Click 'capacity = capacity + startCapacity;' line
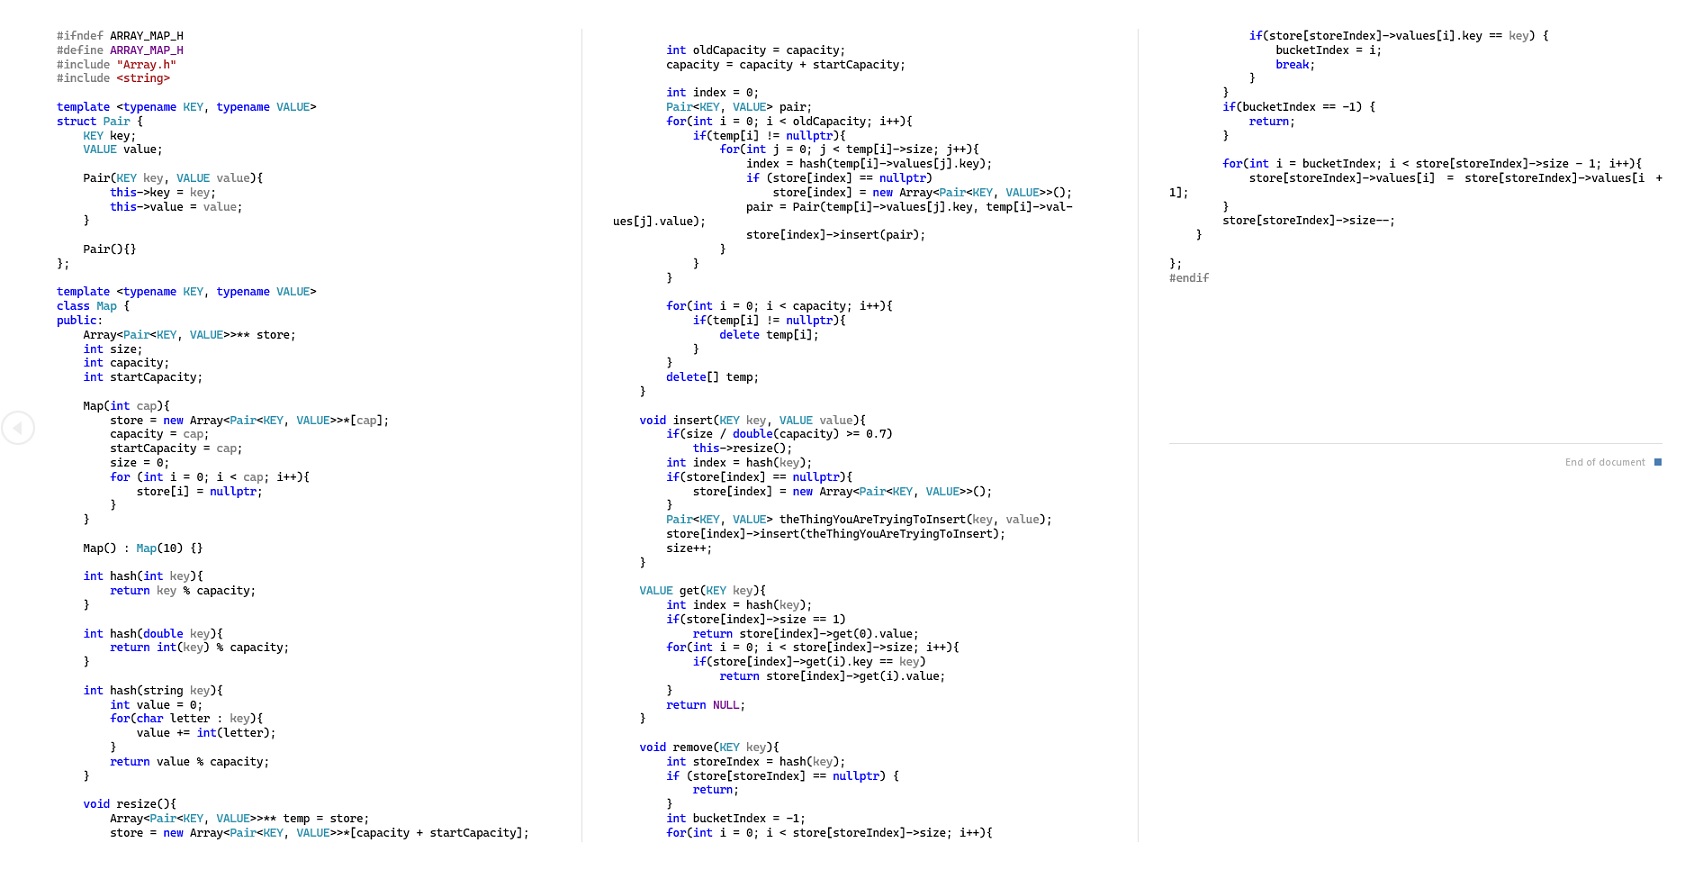The image size is (1694, 879). (x=786, y=65)
